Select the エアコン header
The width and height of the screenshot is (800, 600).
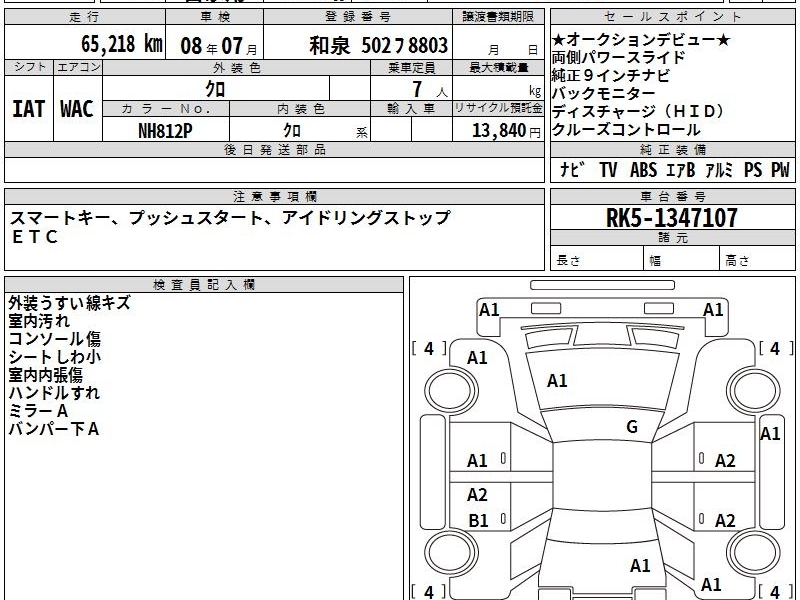click(x=78, y=67)
